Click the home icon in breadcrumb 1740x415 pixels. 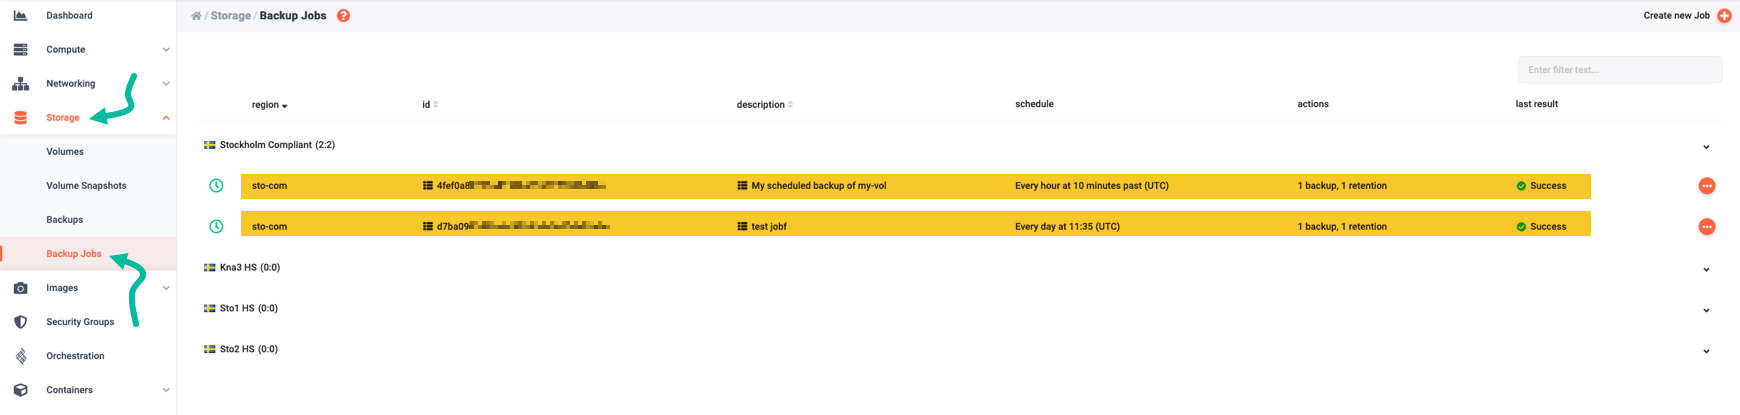[196, 16]
